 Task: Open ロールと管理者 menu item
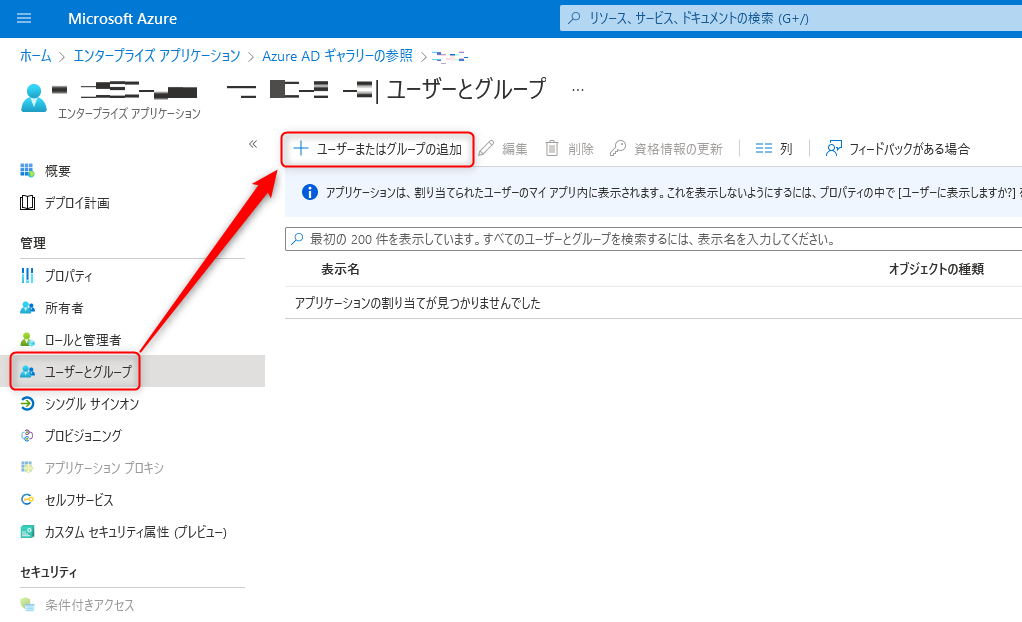(83, 340)
